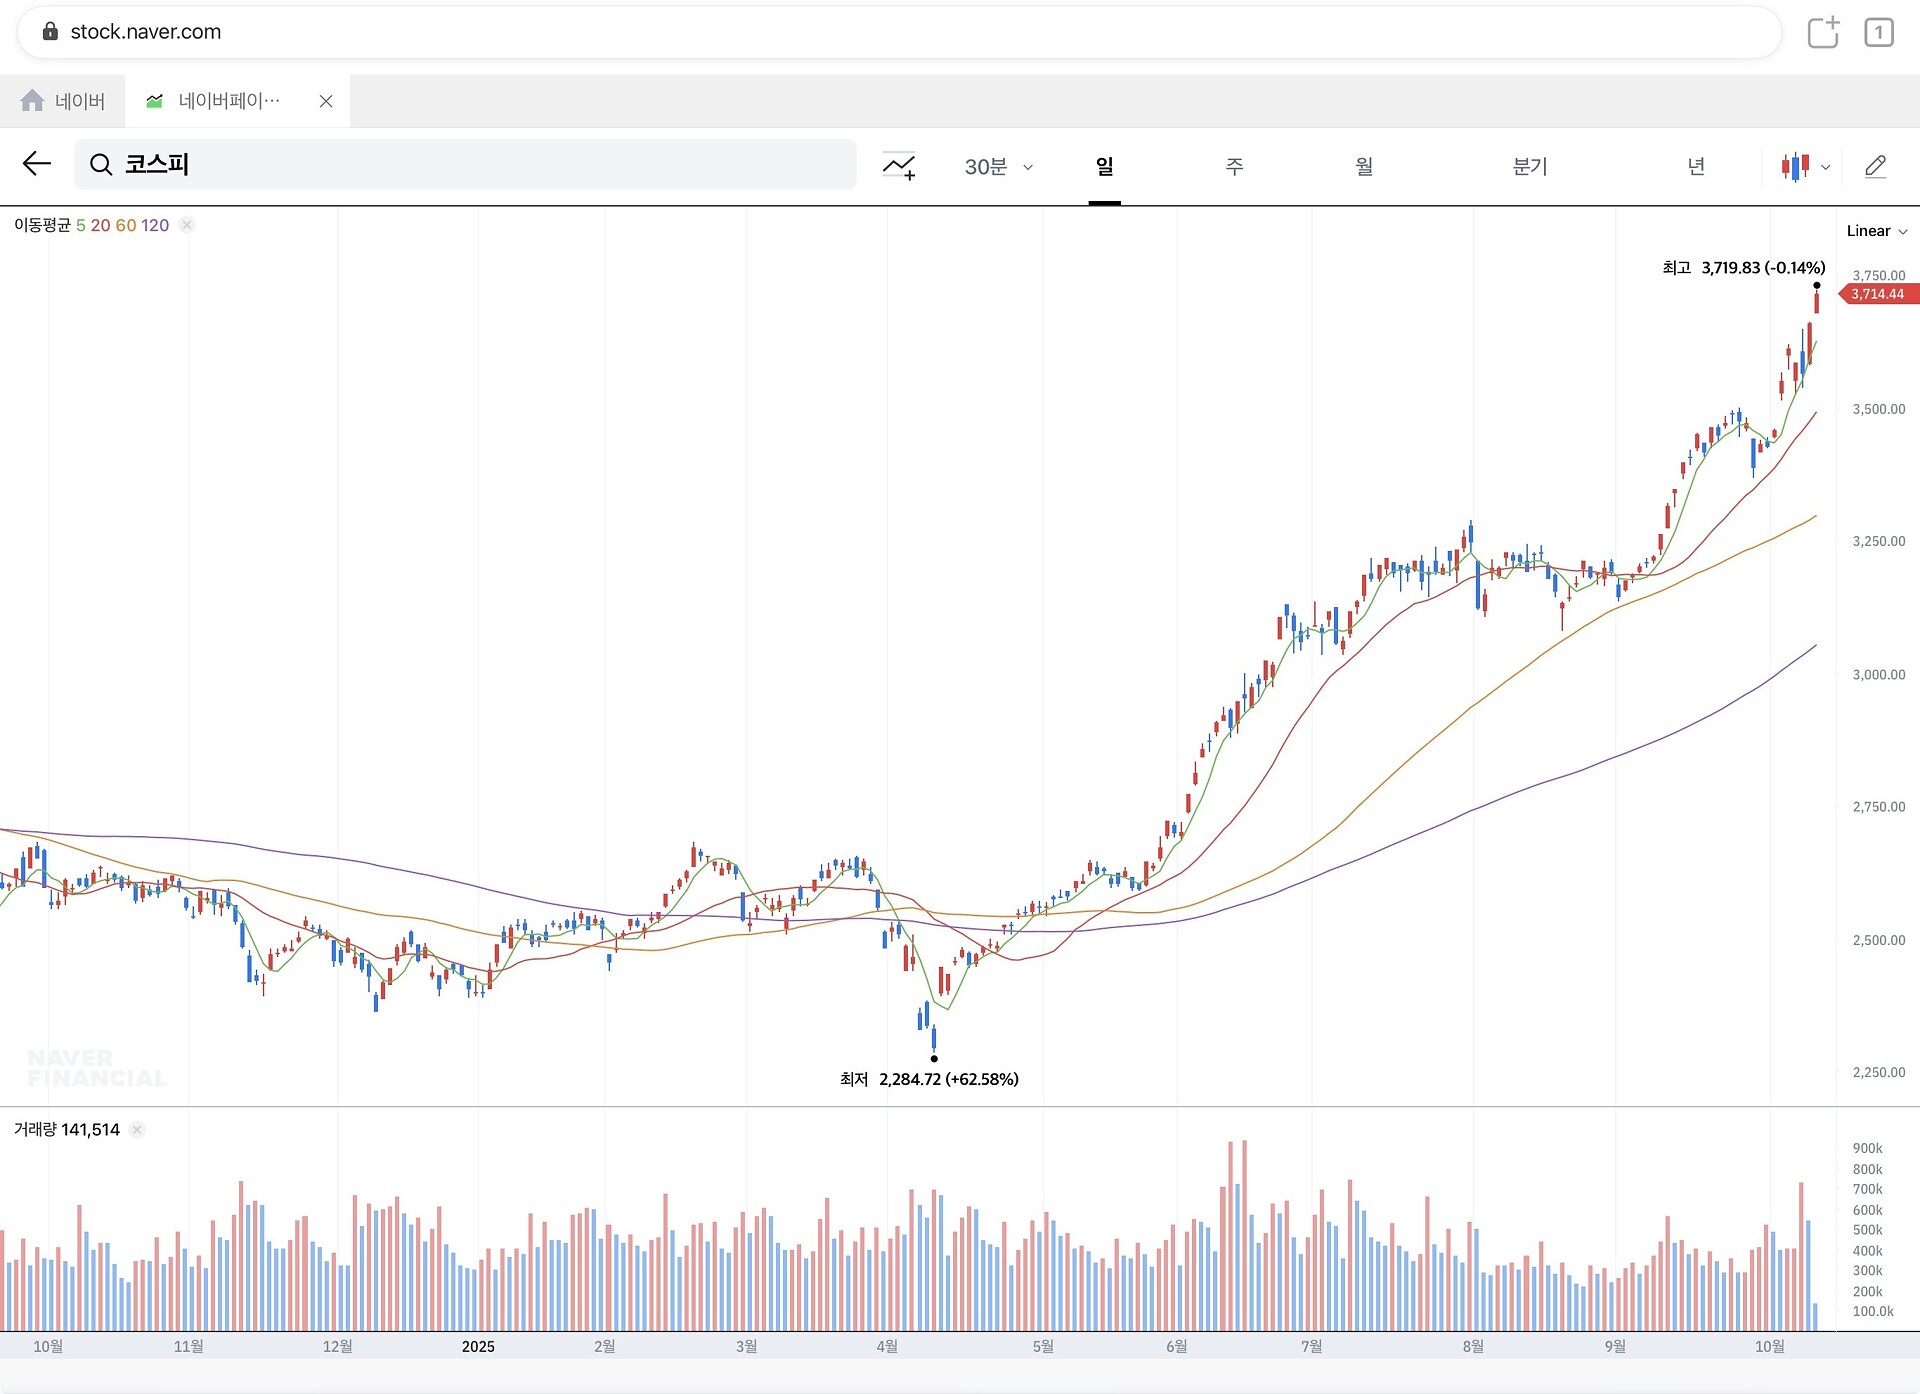Image resolution: width=1920 pixels, height=1394 pixels.
Task: Switch to the 주 weekly tab
Action: [1234, 166]
